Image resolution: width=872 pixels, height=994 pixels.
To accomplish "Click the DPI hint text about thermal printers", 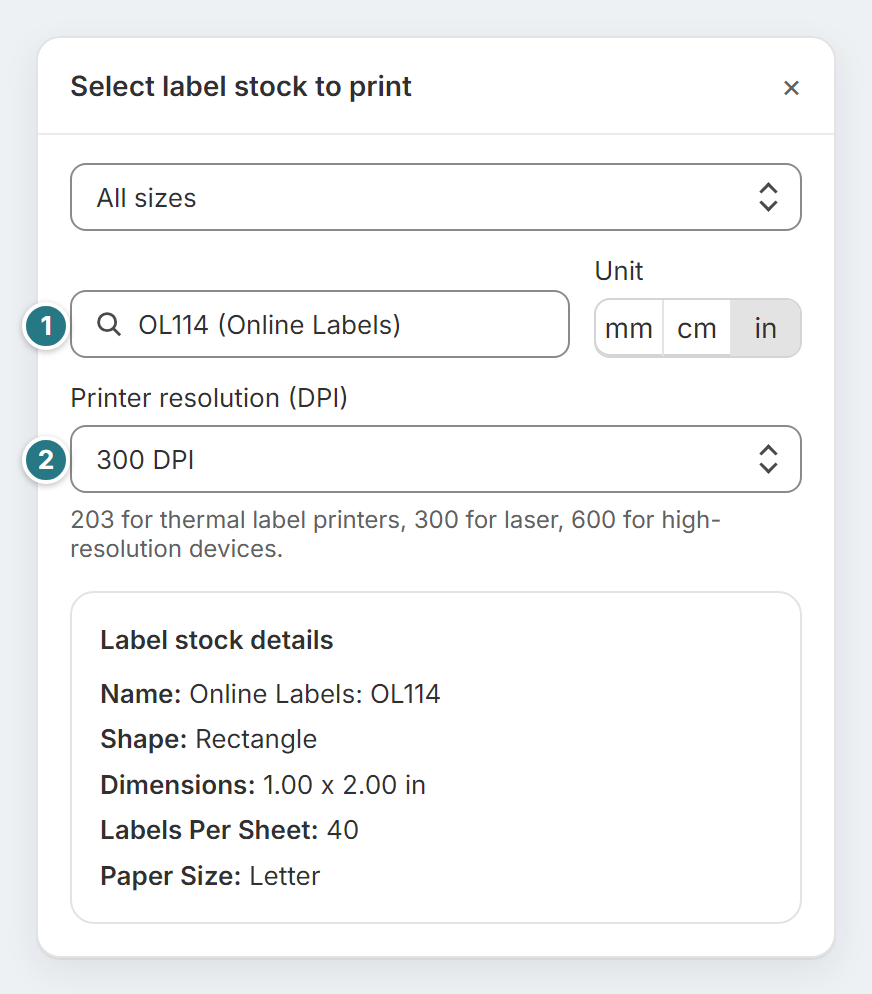I will [395, 534].
